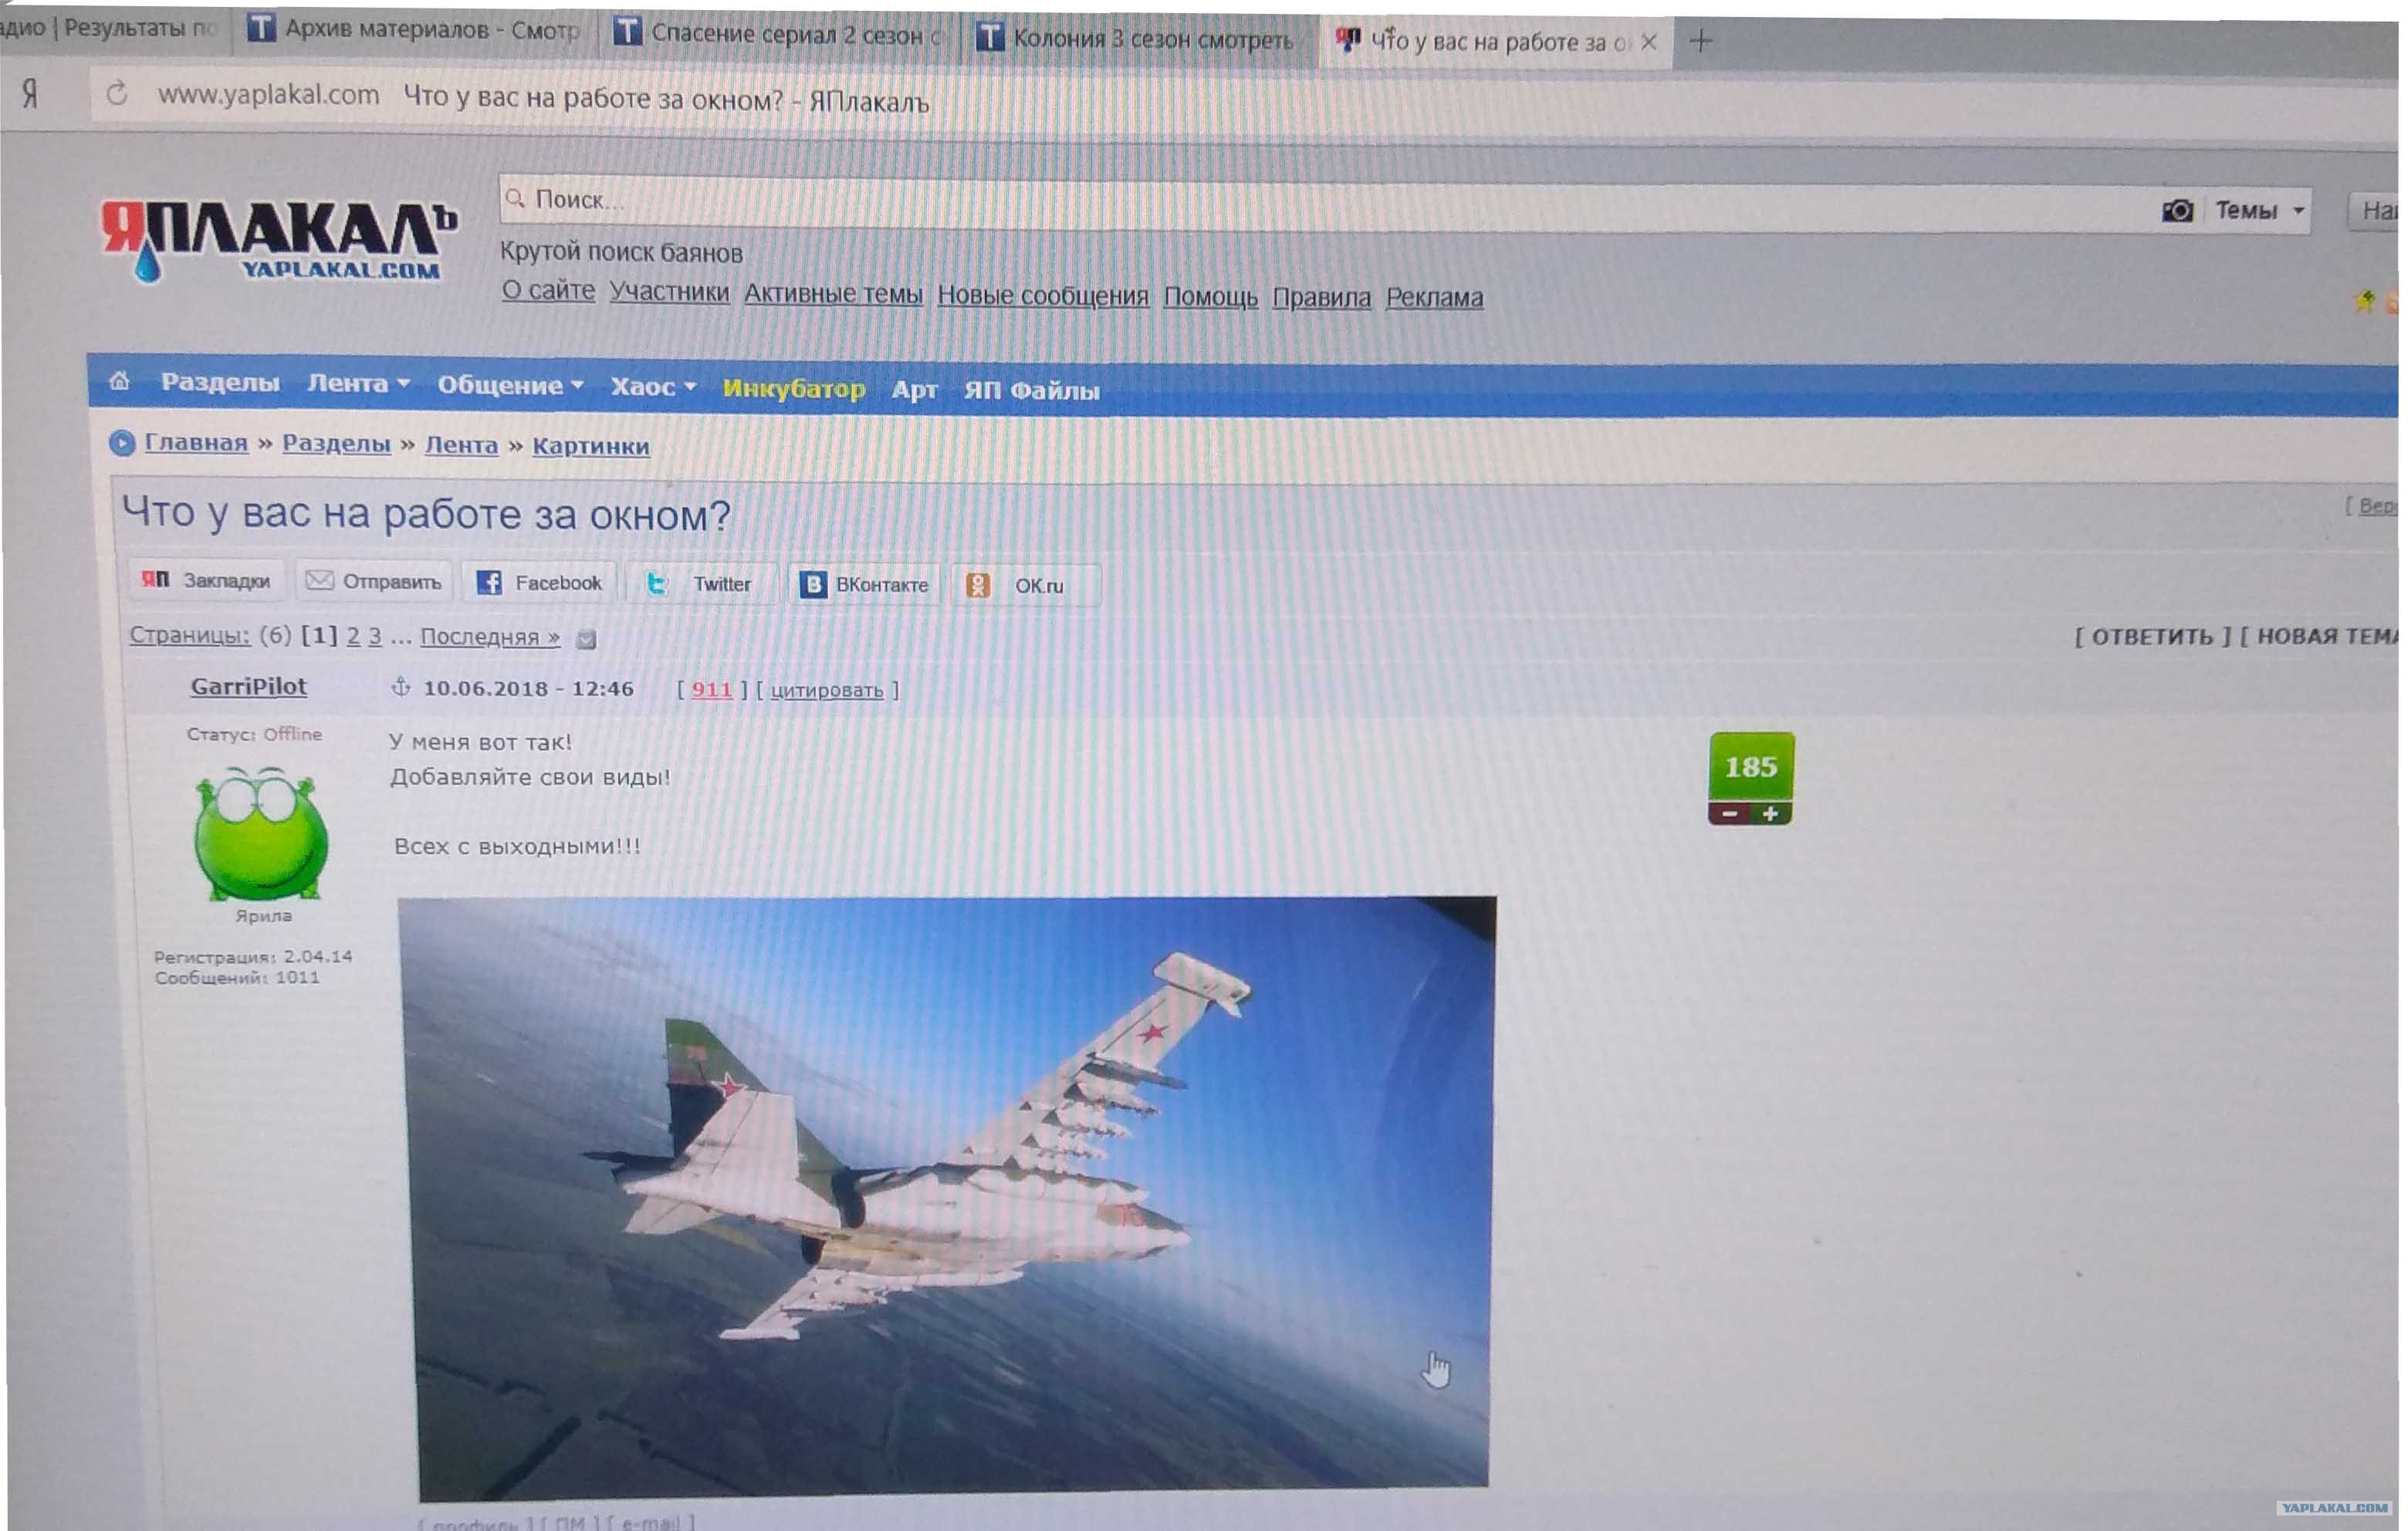Click the Отправить envelope button
The width and height of the screenshot is (2408, 1531).
click(x=374, y=581)
